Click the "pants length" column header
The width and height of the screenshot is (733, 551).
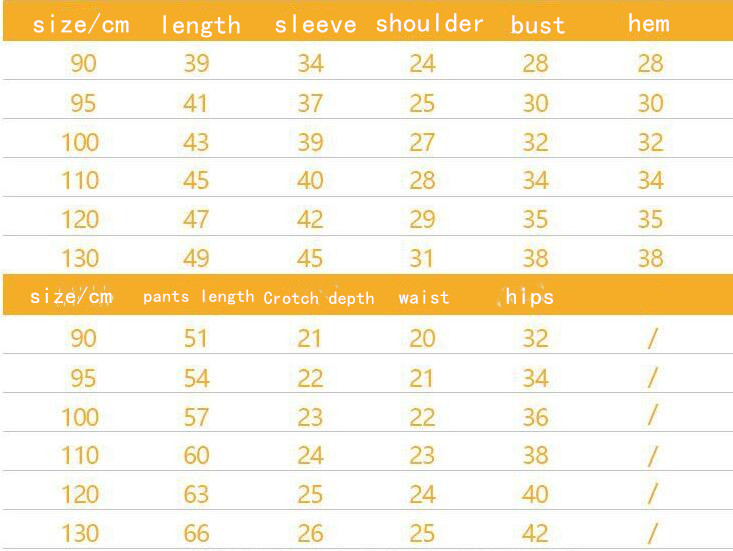tap(198, 297)
